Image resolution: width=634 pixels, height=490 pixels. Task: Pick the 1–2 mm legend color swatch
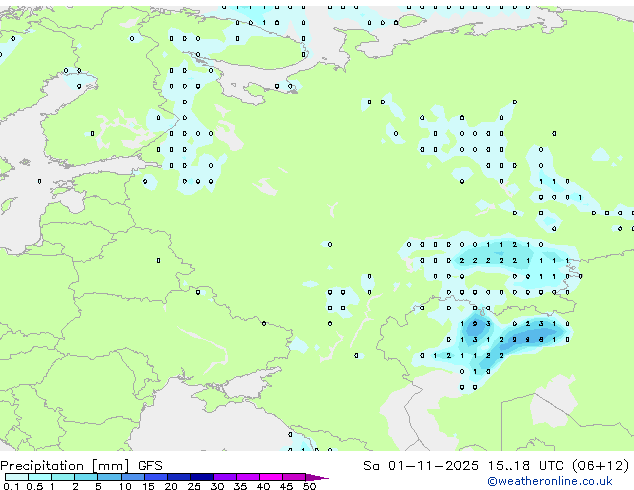tap(63, 477)
